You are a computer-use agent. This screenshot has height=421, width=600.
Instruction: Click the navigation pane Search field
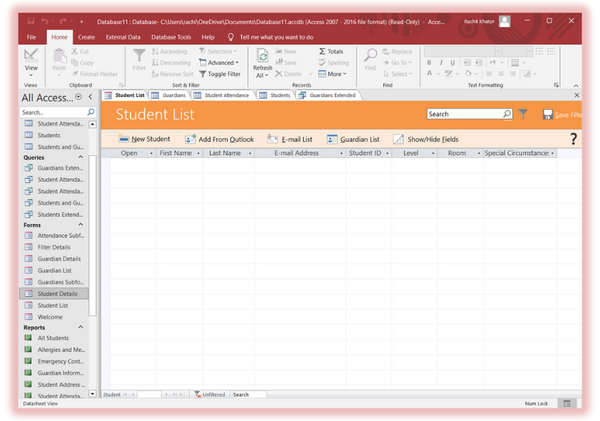click(x=53, y=112)
